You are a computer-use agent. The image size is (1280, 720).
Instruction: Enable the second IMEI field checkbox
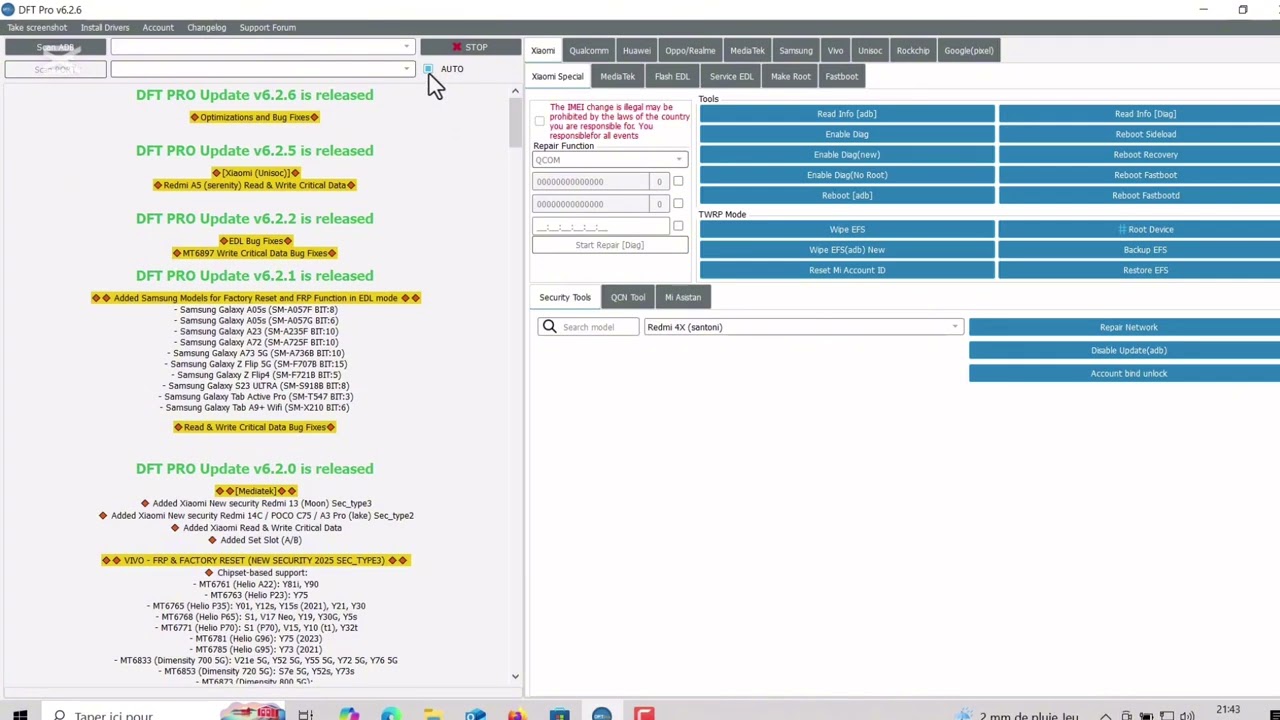point(678,203)
